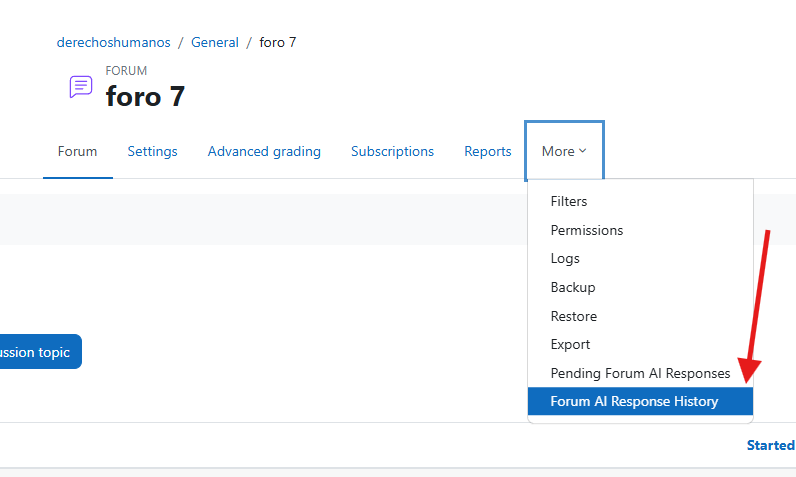Open Permissions from the dropdown

tap(586, 230)
